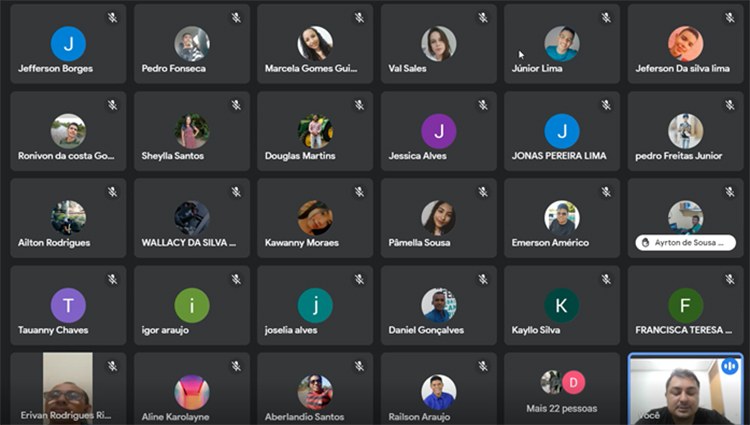The image size is (750, 425).
Task: Select Daniel Gonçalves profile picture
Action: click(439, 305)
